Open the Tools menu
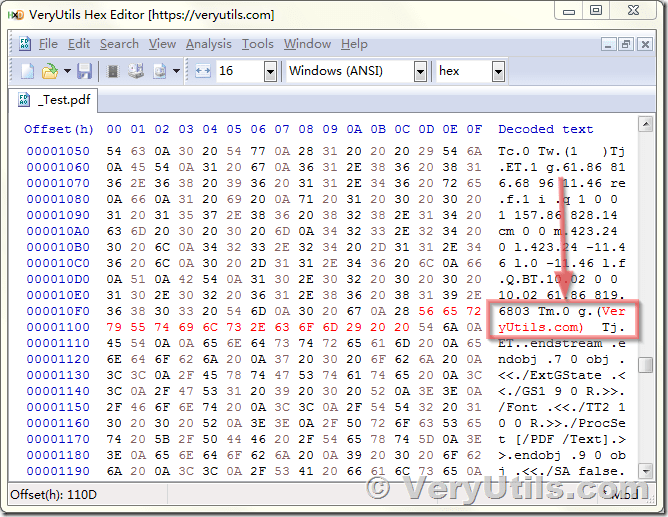This screenshot has width=668, height=517. tap(257, 44)
